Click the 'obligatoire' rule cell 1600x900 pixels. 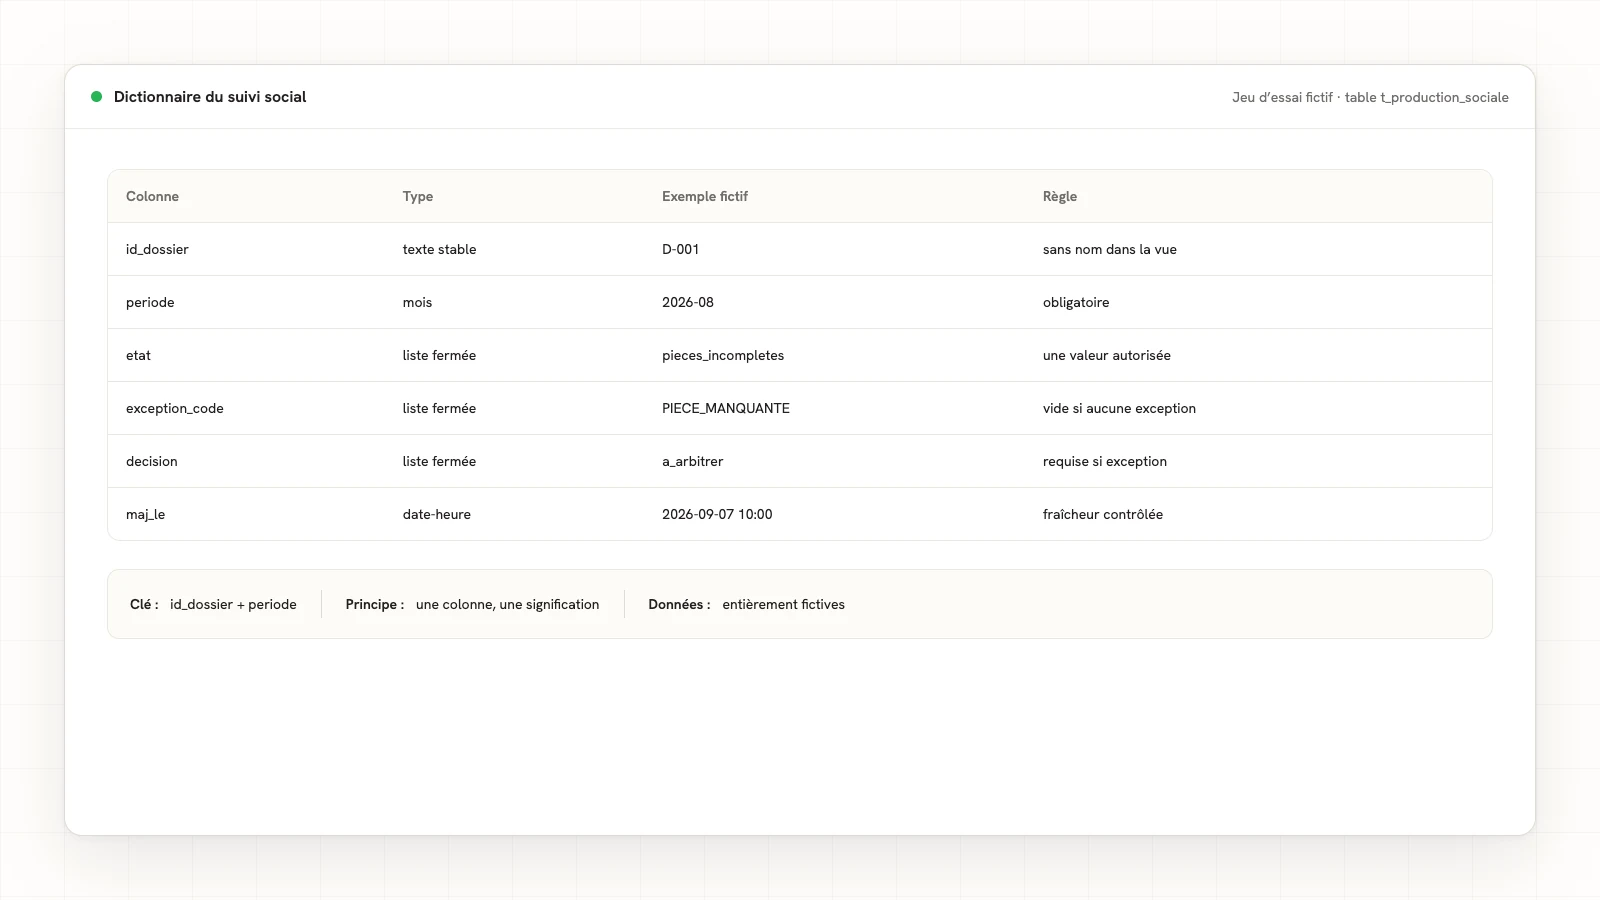1076,302
